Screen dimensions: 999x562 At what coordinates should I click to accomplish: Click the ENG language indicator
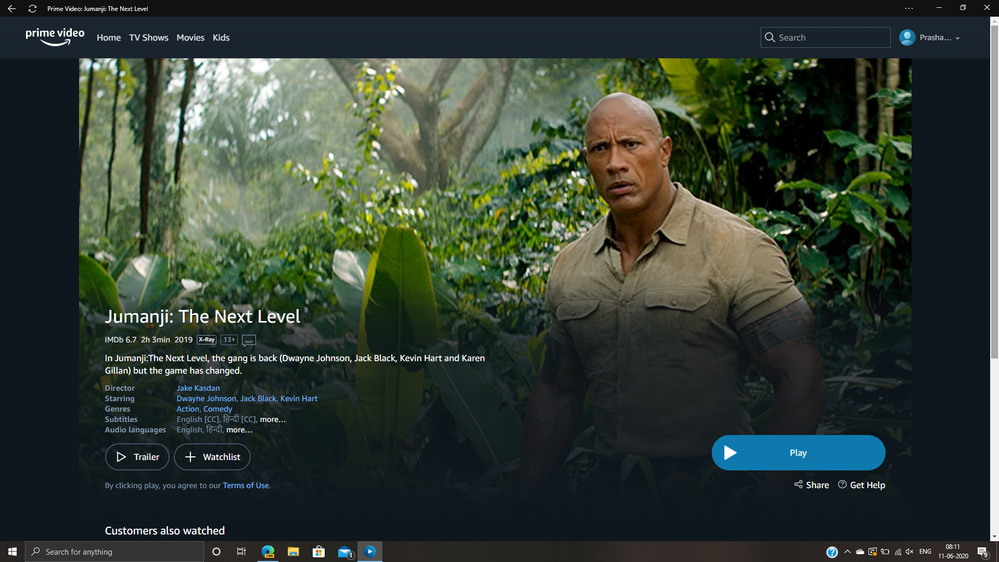(926, 552)
